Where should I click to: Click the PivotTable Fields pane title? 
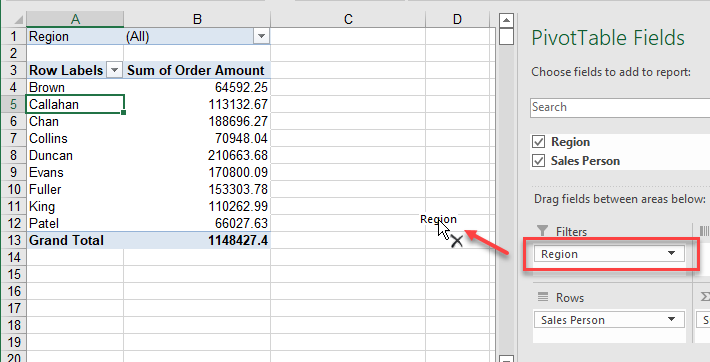[608, 38]
